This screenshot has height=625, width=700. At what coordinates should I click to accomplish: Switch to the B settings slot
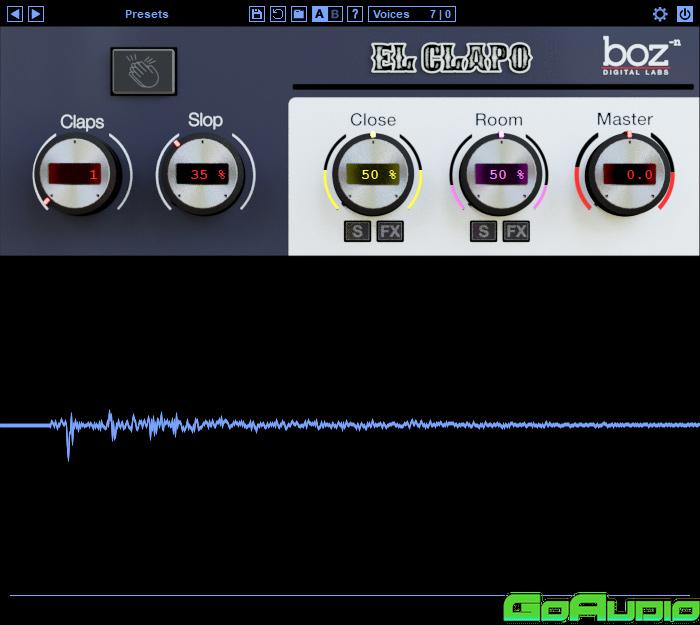(335, 14)
